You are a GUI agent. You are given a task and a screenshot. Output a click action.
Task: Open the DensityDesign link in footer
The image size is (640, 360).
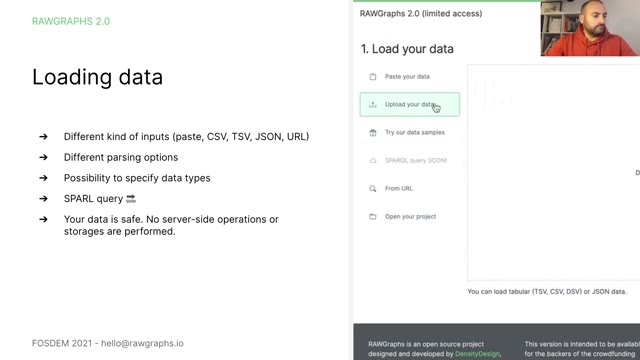pyautogui.click(x=477, y=354)
